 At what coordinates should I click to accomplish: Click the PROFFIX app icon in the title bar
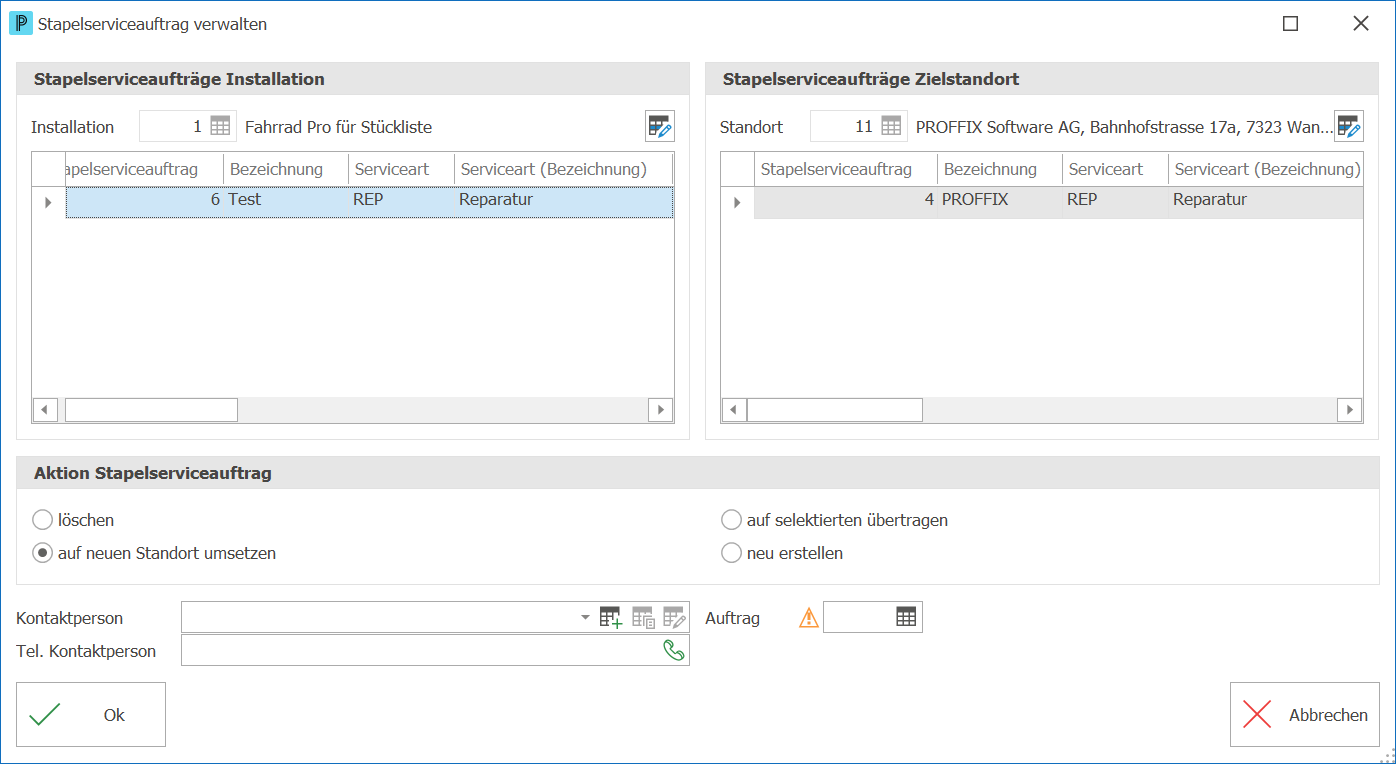click(20, 23)
